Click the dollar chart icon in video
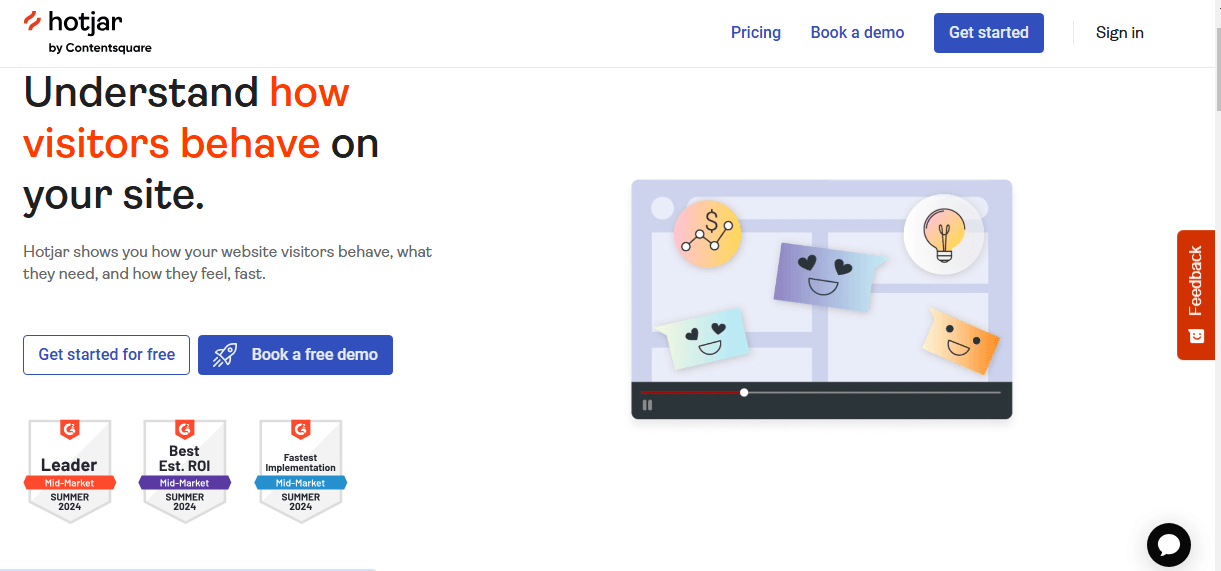Image resolution: width=1221 pixels, height=571 pixels. 708,232
